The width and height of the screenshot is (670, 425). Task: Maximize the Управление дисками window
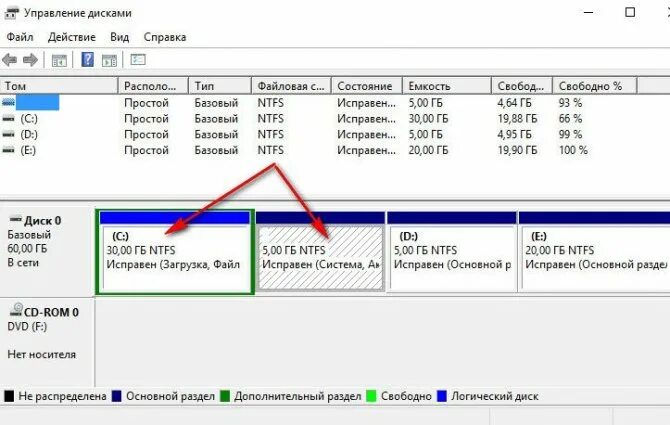tap(630, 12)
